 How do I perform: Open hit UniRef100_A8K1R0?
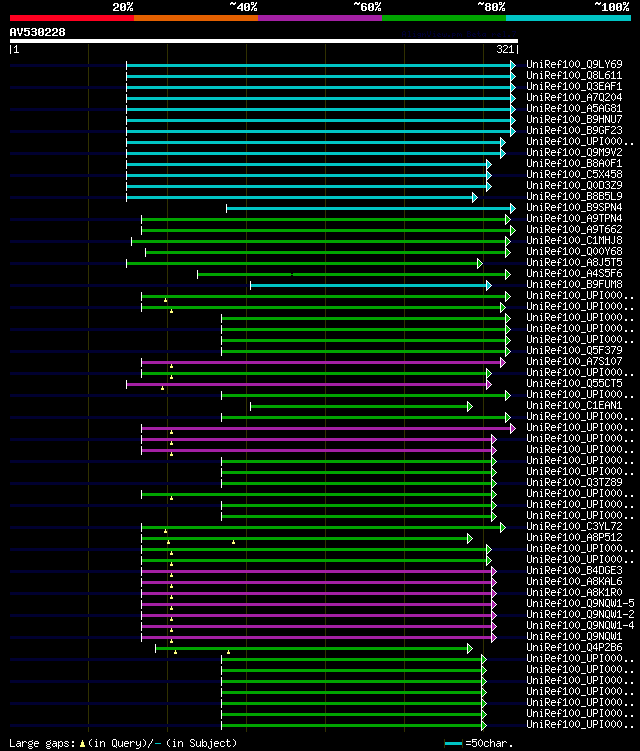point(574,593)
